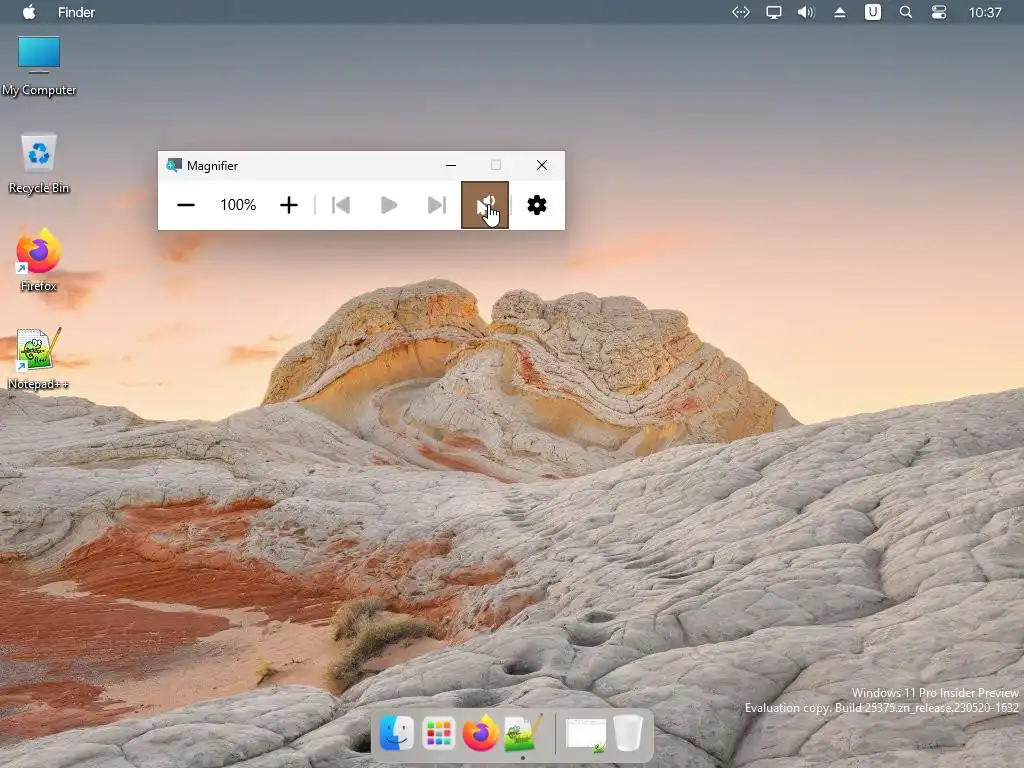Image resolution: width=1024 pixels, height=768 pixels.
Task: Go to previous sentence in Magnifier reader
Action: (341, 205)
